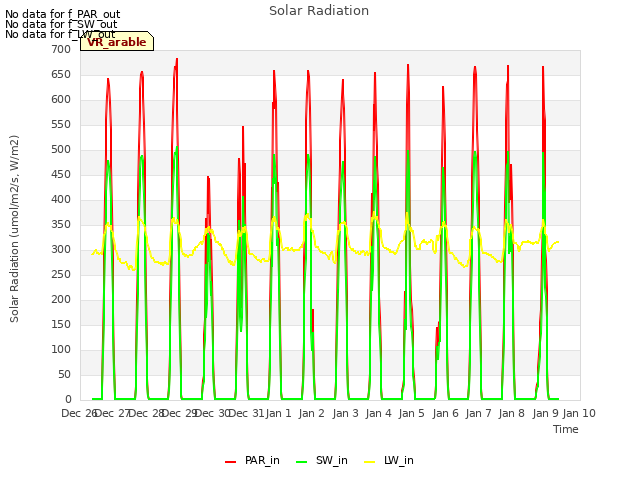
Task: Click the LW_in yellow legend swatch
Action: [x=369, y=461]
